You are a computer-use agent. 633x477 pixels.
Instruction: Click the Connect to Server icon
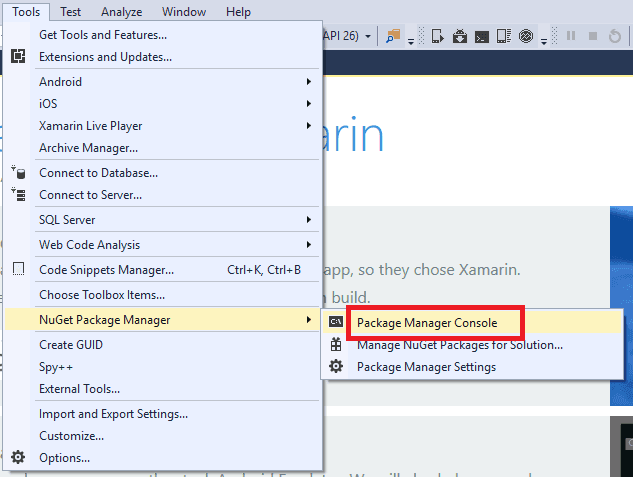pyautogui.click(x=18, y=195)
